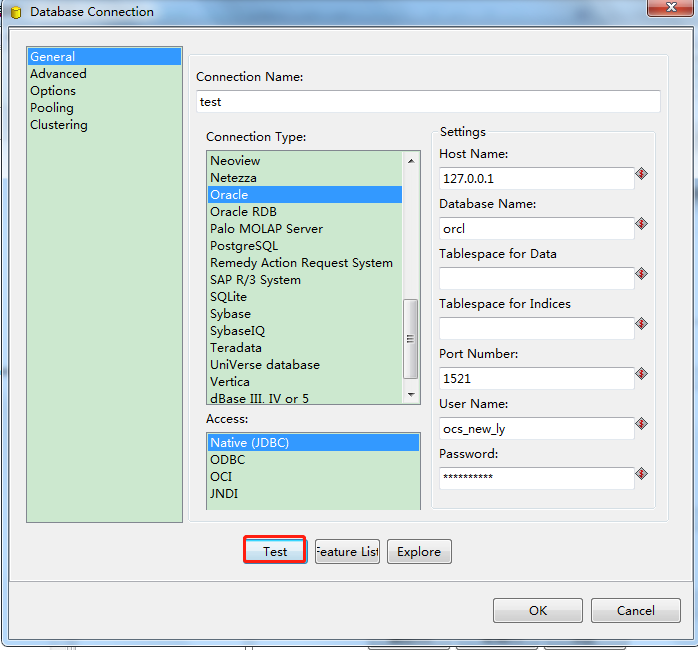Click the database icon in title bar
Viewport: 698px width, 650px height.
pos(16,12)
